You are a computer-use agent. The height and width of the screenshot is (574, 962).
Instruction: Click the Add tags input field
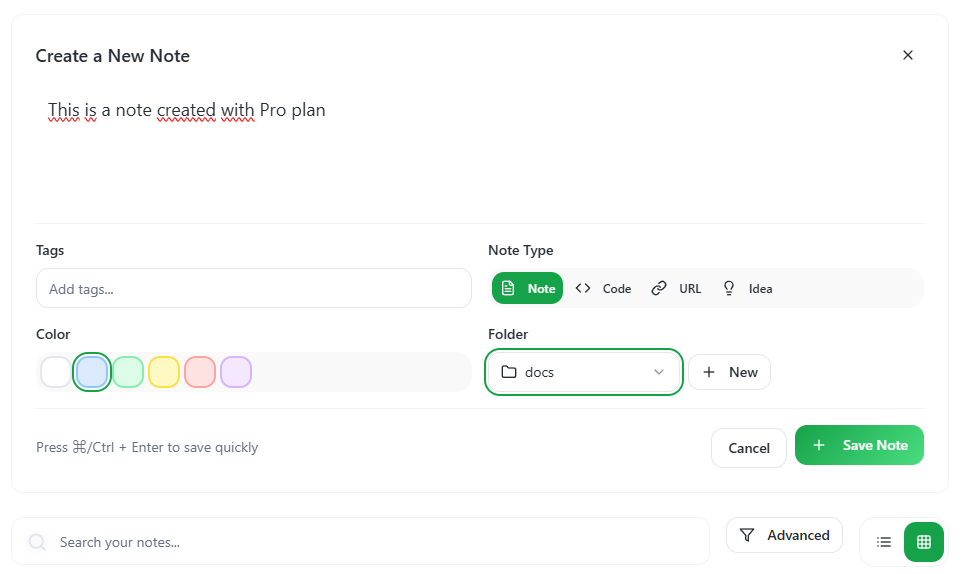point(253,289)
